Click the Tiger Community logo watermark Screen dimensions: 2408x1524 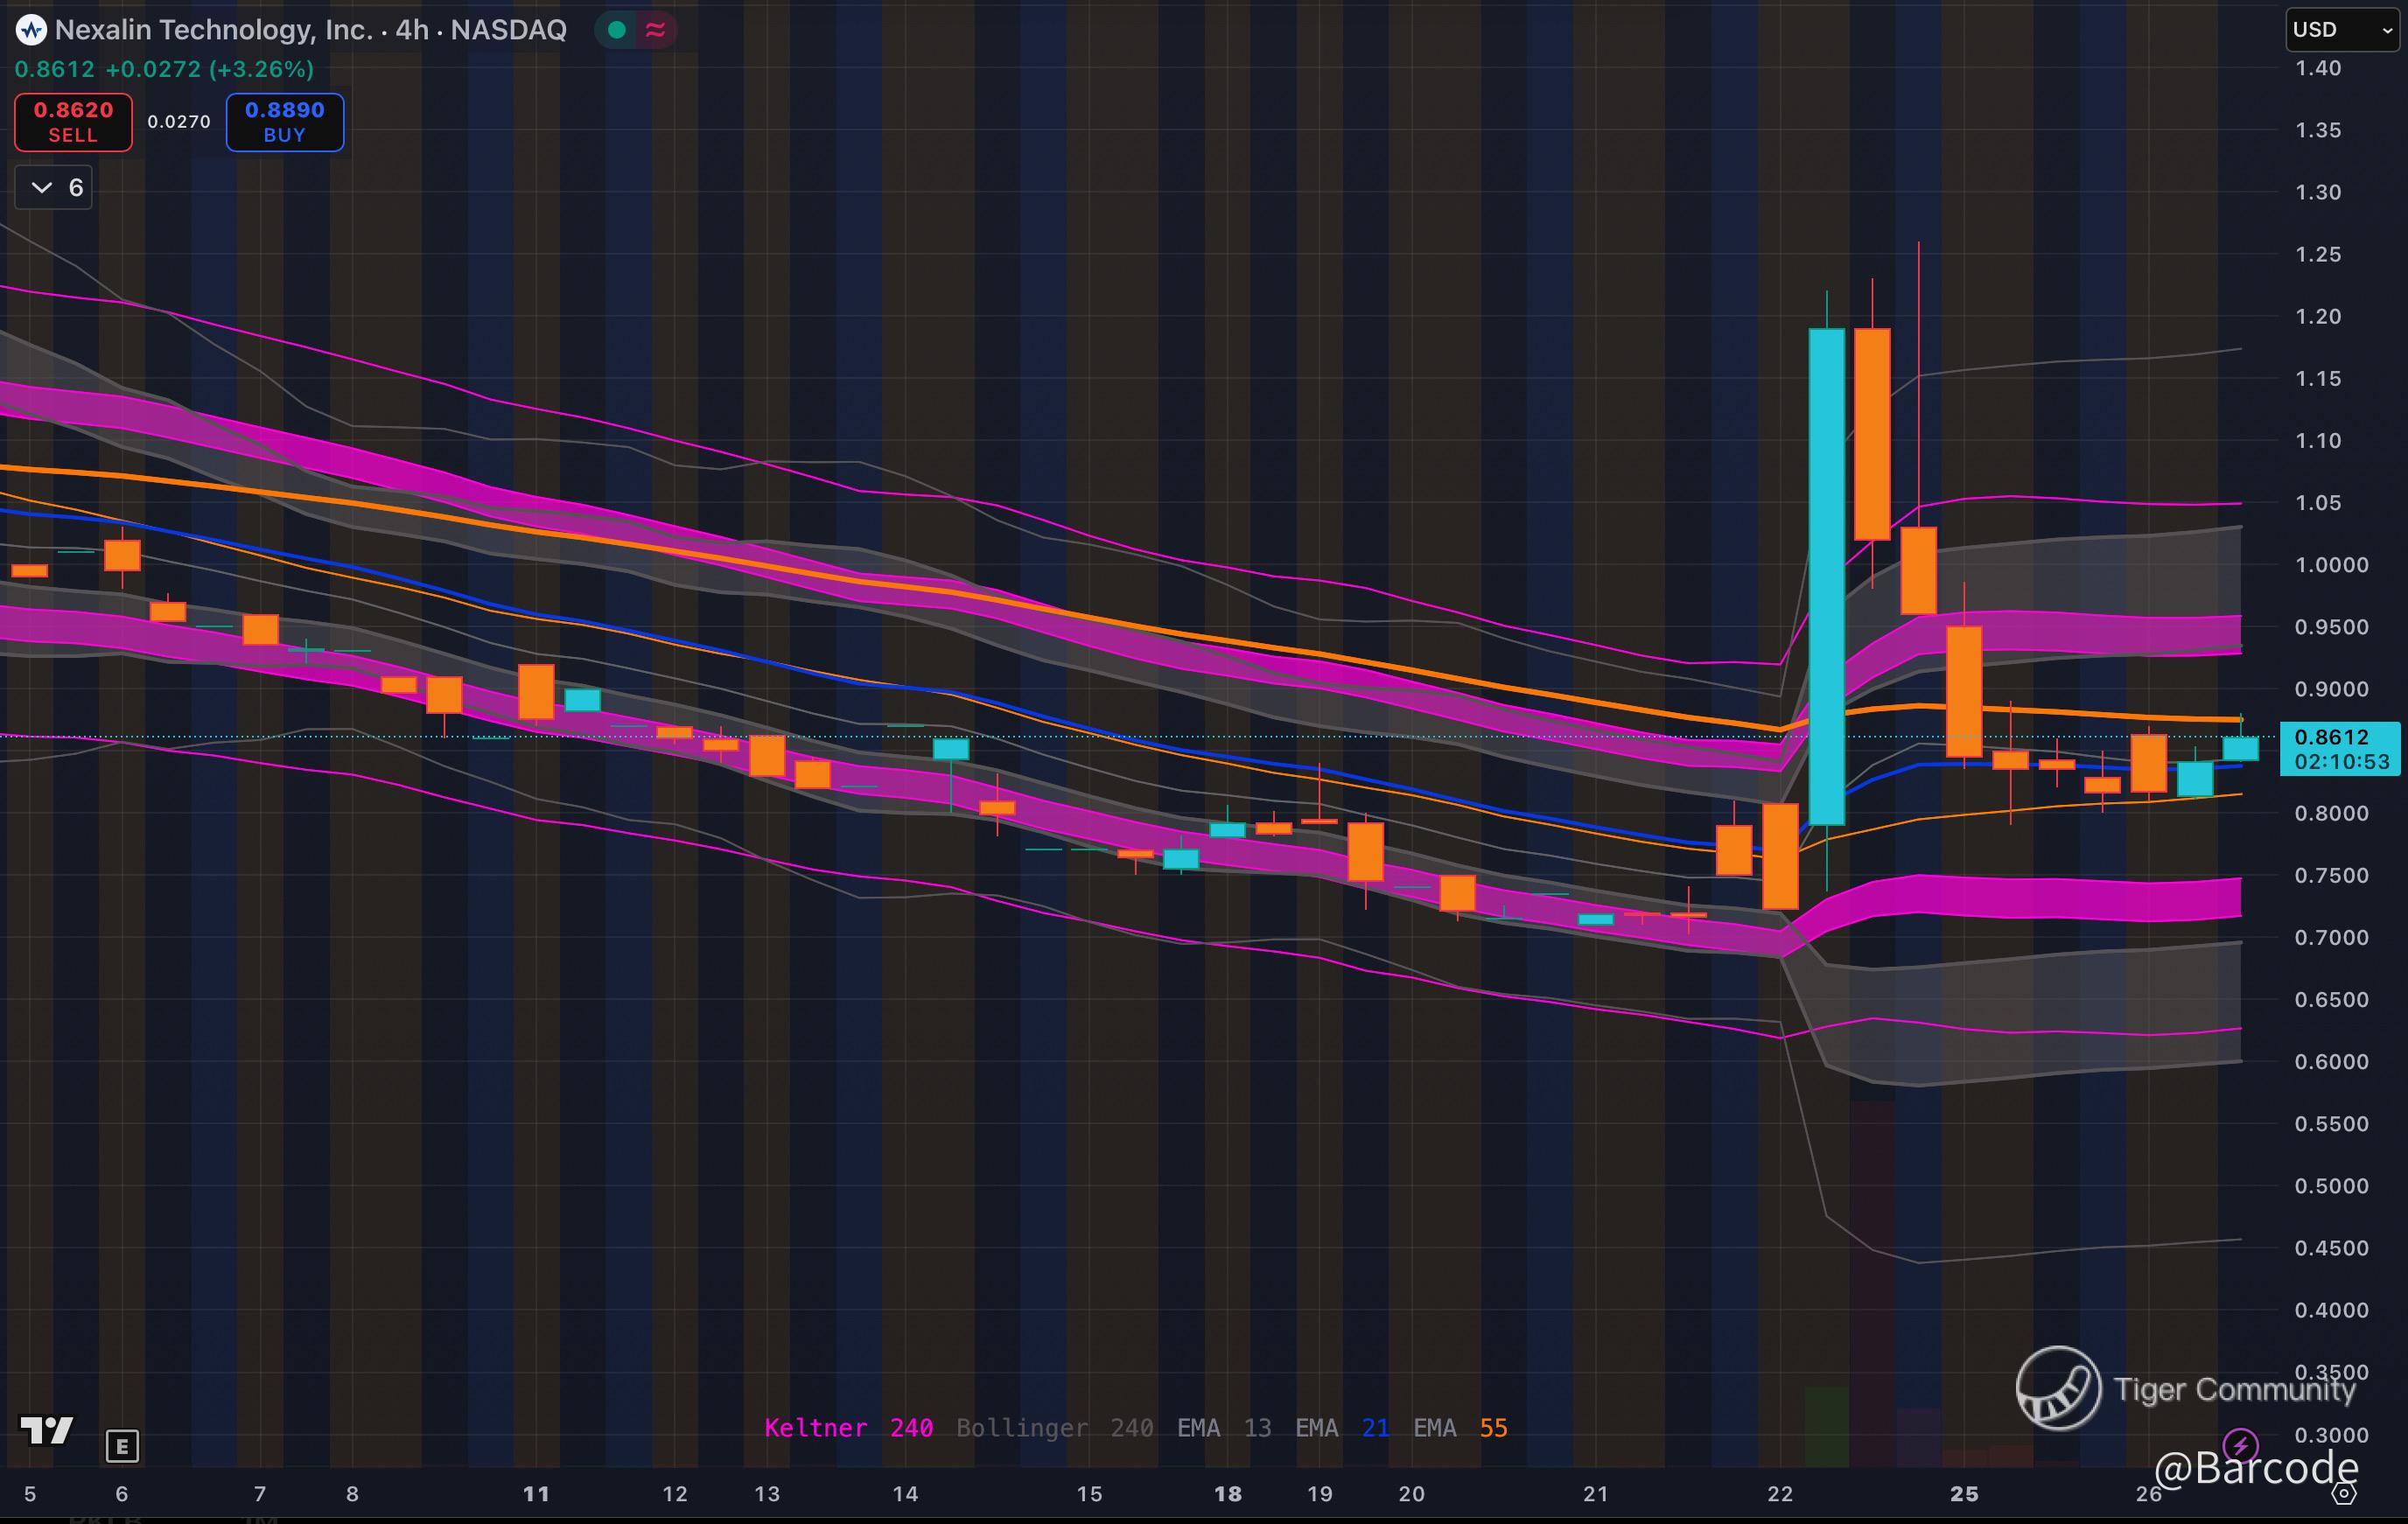tap(2058, 1388)
